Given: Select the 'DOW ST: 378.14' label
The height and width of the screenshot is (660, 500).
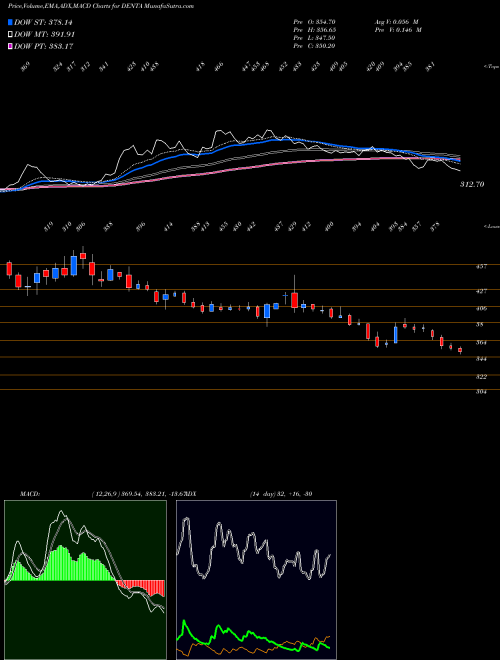Looking at the screenshot, I should coord(43,22).
